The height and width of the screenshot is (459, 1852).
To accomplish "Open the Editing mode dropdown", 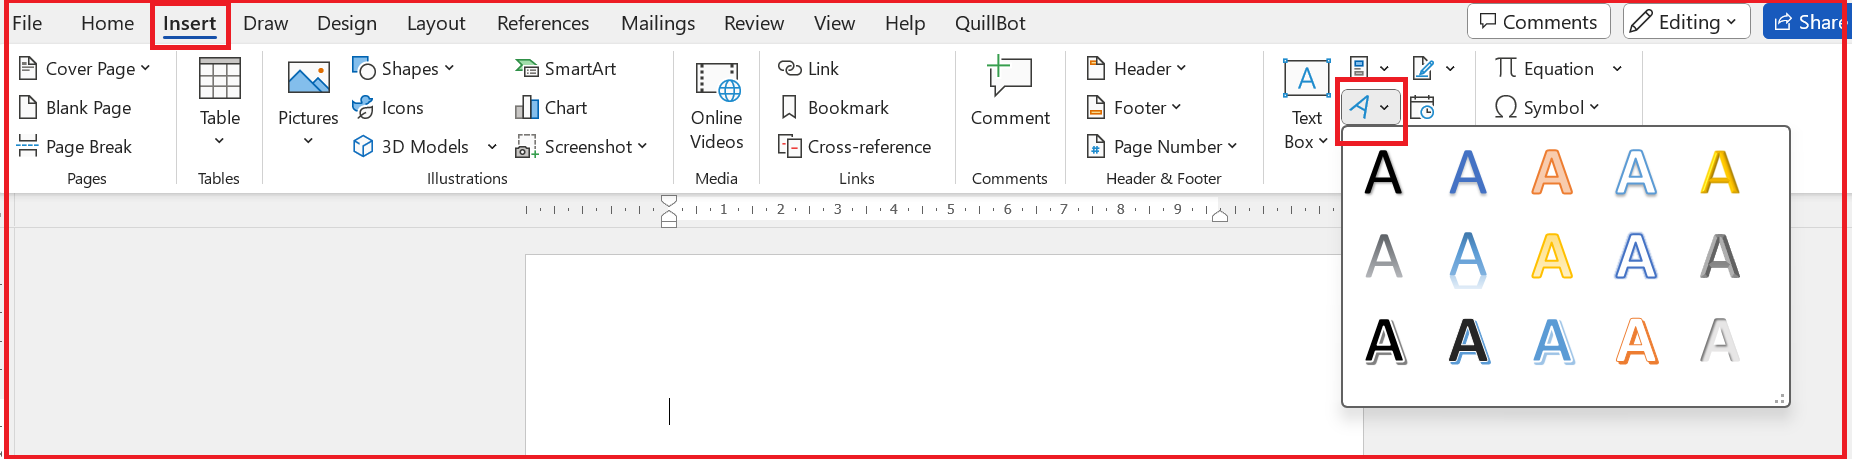I will (1686, 22).
